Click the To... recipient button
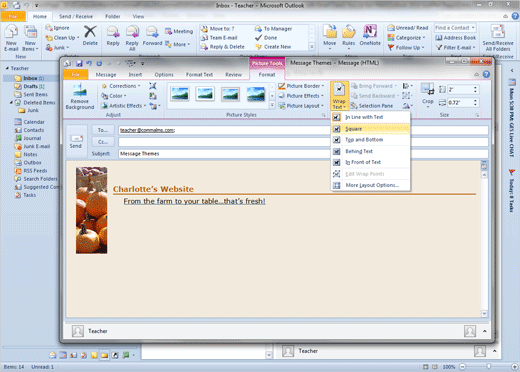Image resolution: width=520 pixels, height=372 pixels. 103,130
